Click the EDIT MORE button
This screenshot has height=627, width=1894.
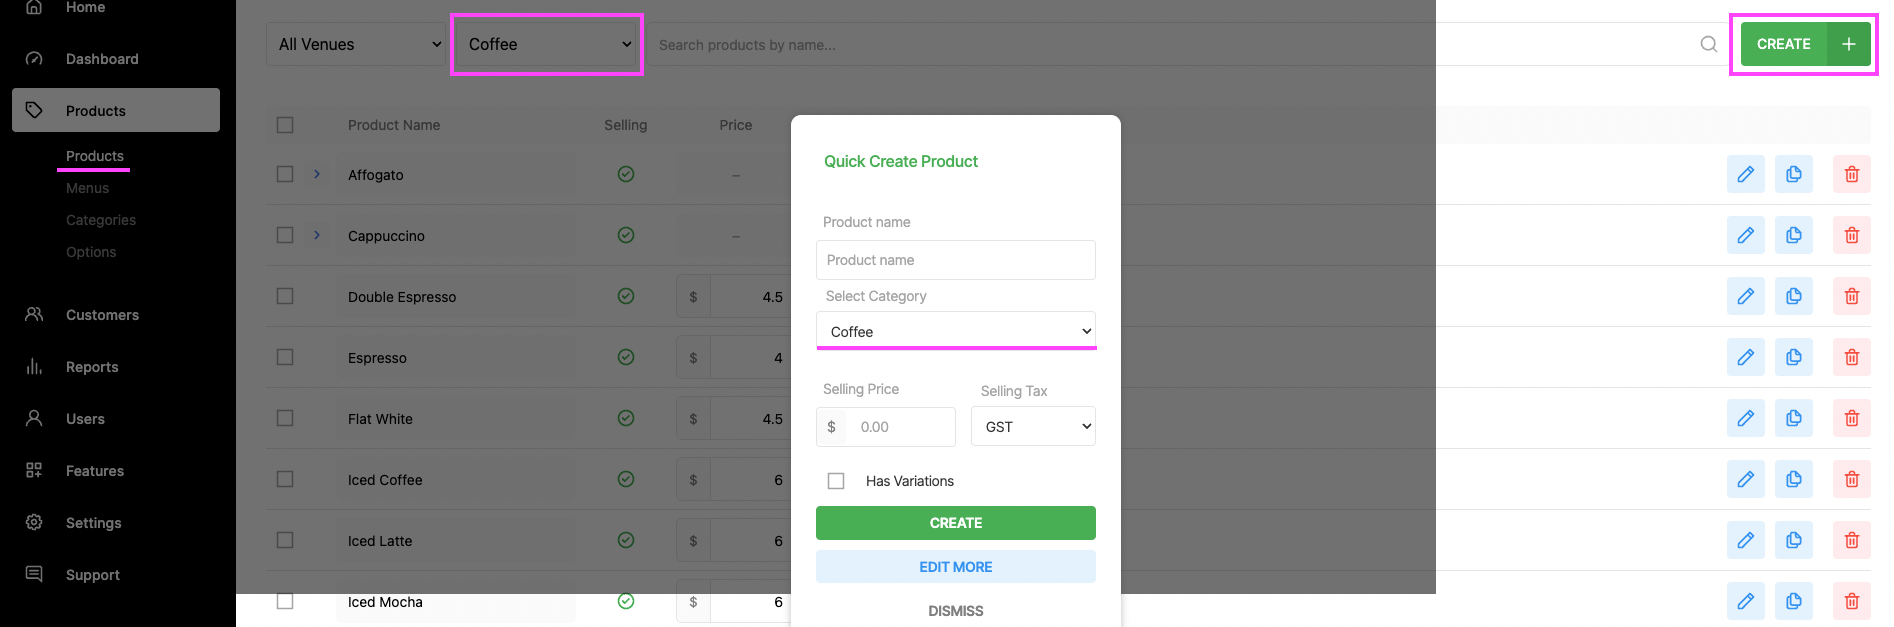(x=955, y=567)
